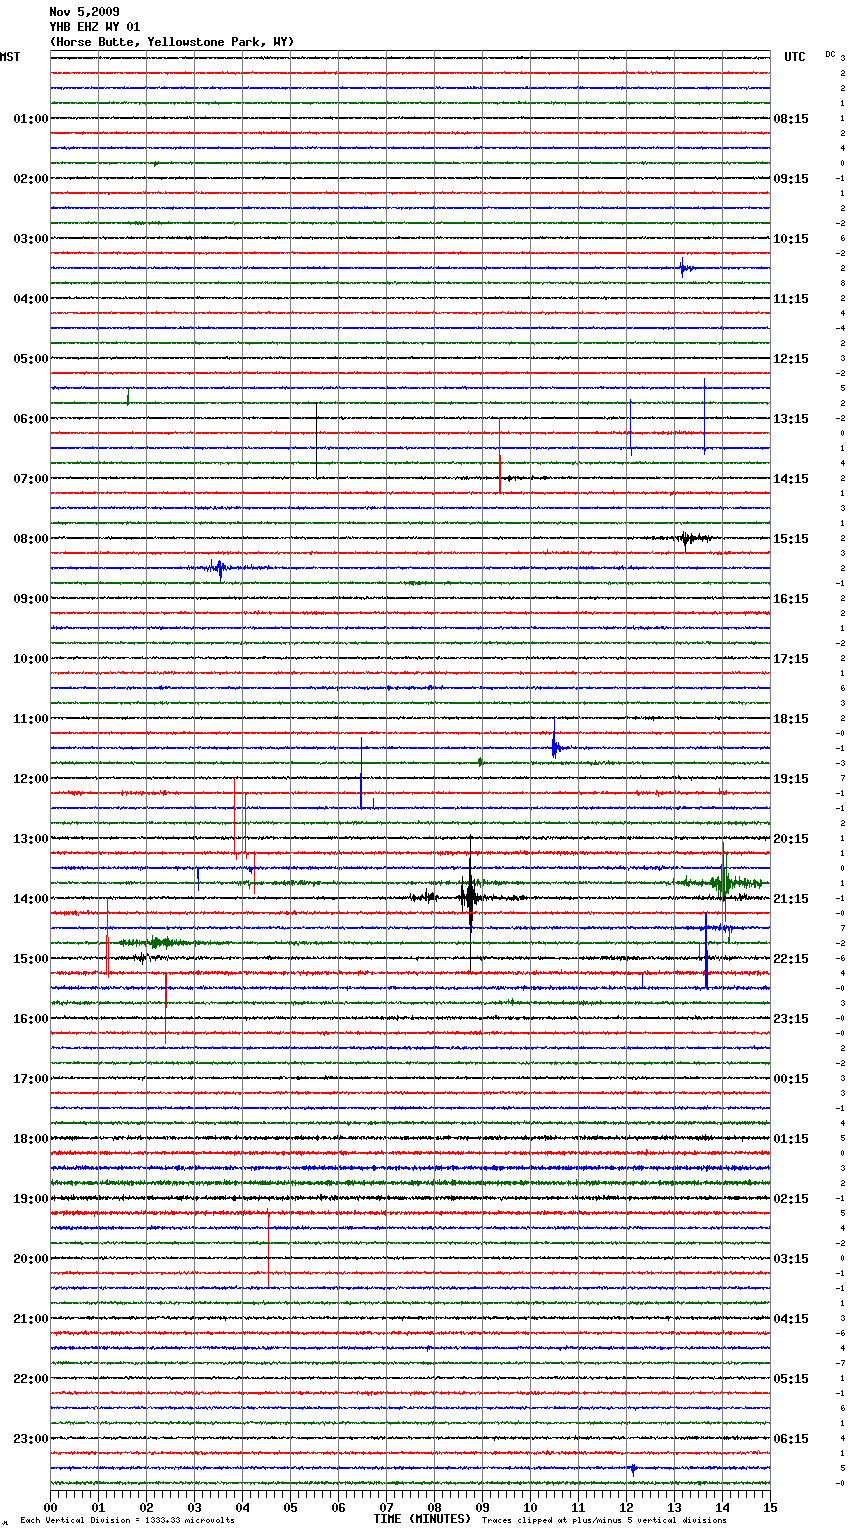Click the "17:15" UTC time label

coord(791,659)
